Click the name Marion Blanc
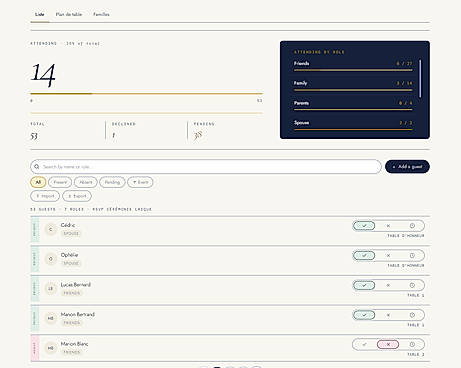 74,344
